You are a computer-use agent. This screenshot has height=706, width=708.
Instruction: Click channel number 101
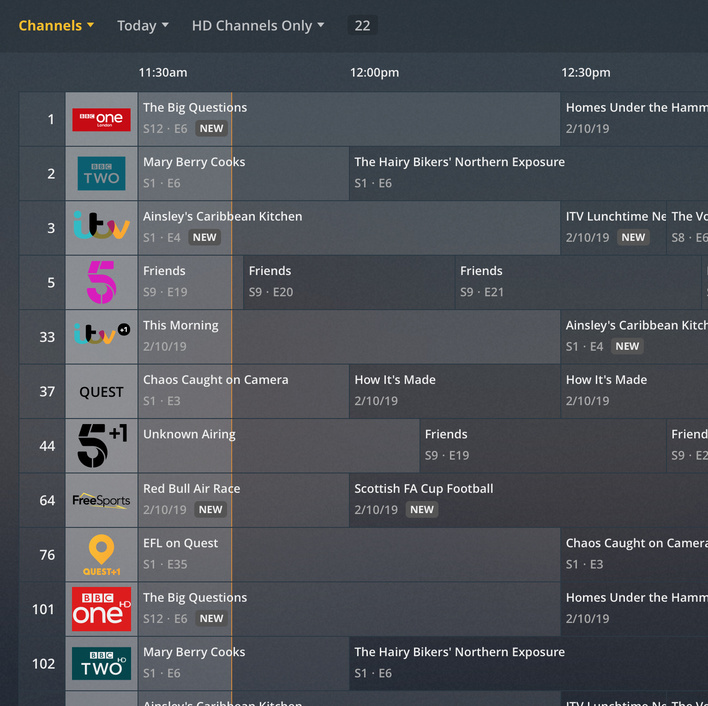click(x=43, y=609)
